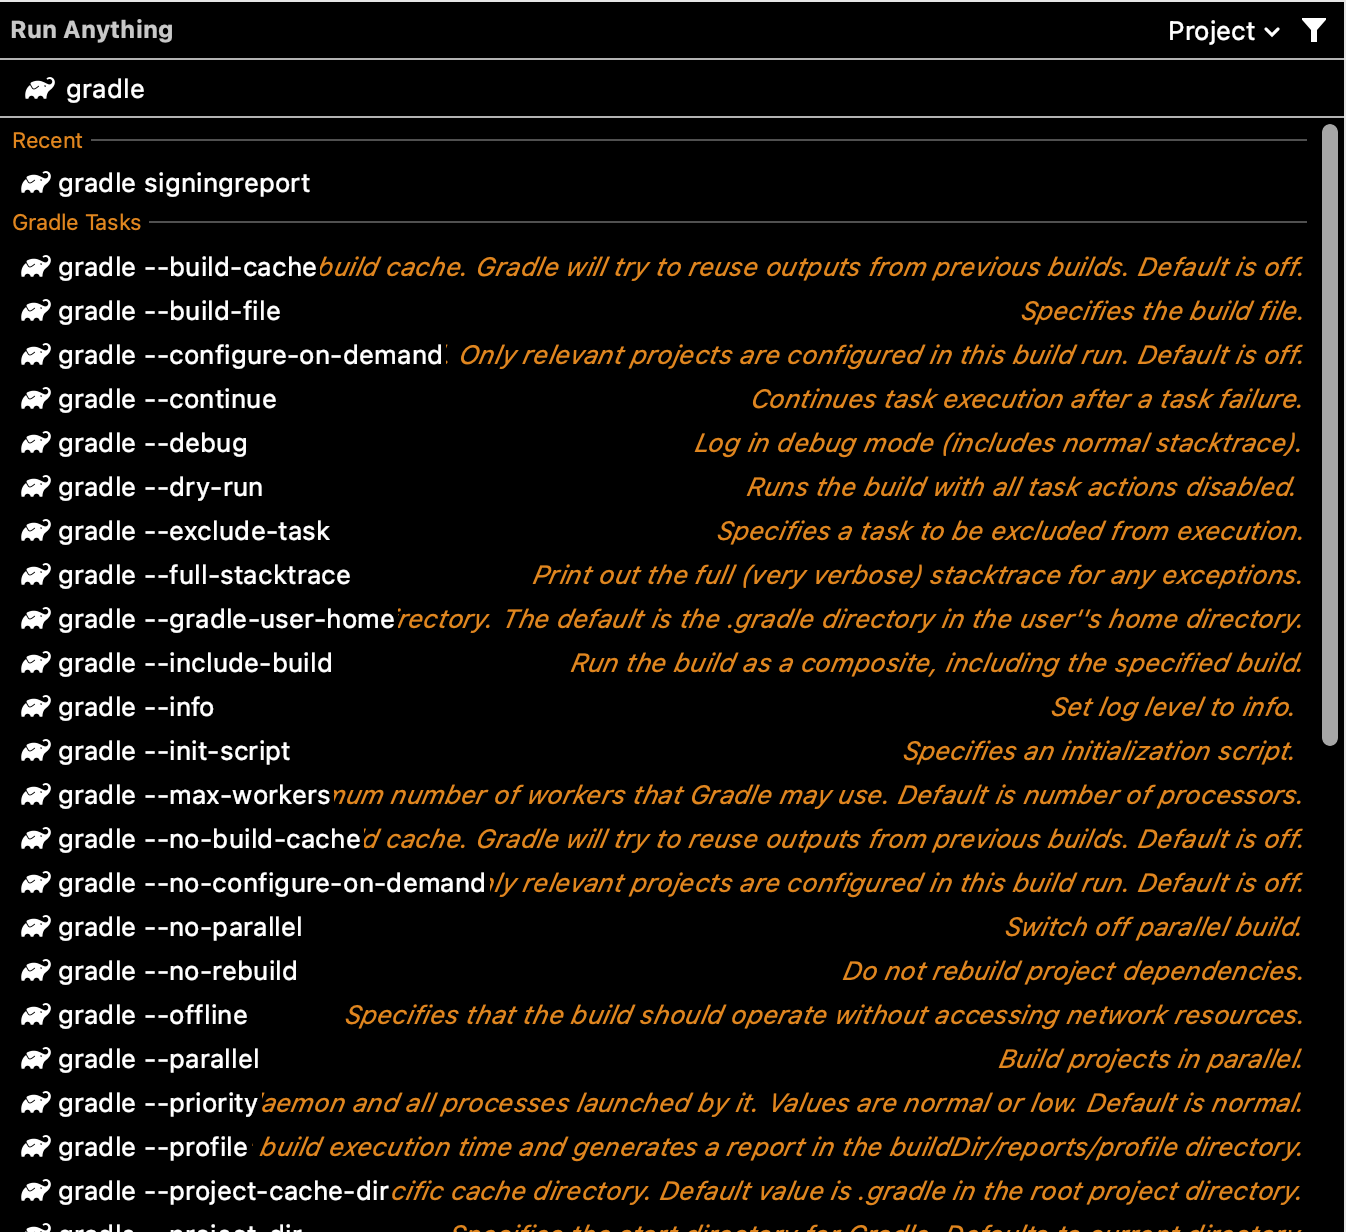Click elephant icon beside --dry-run

[36, 487]
